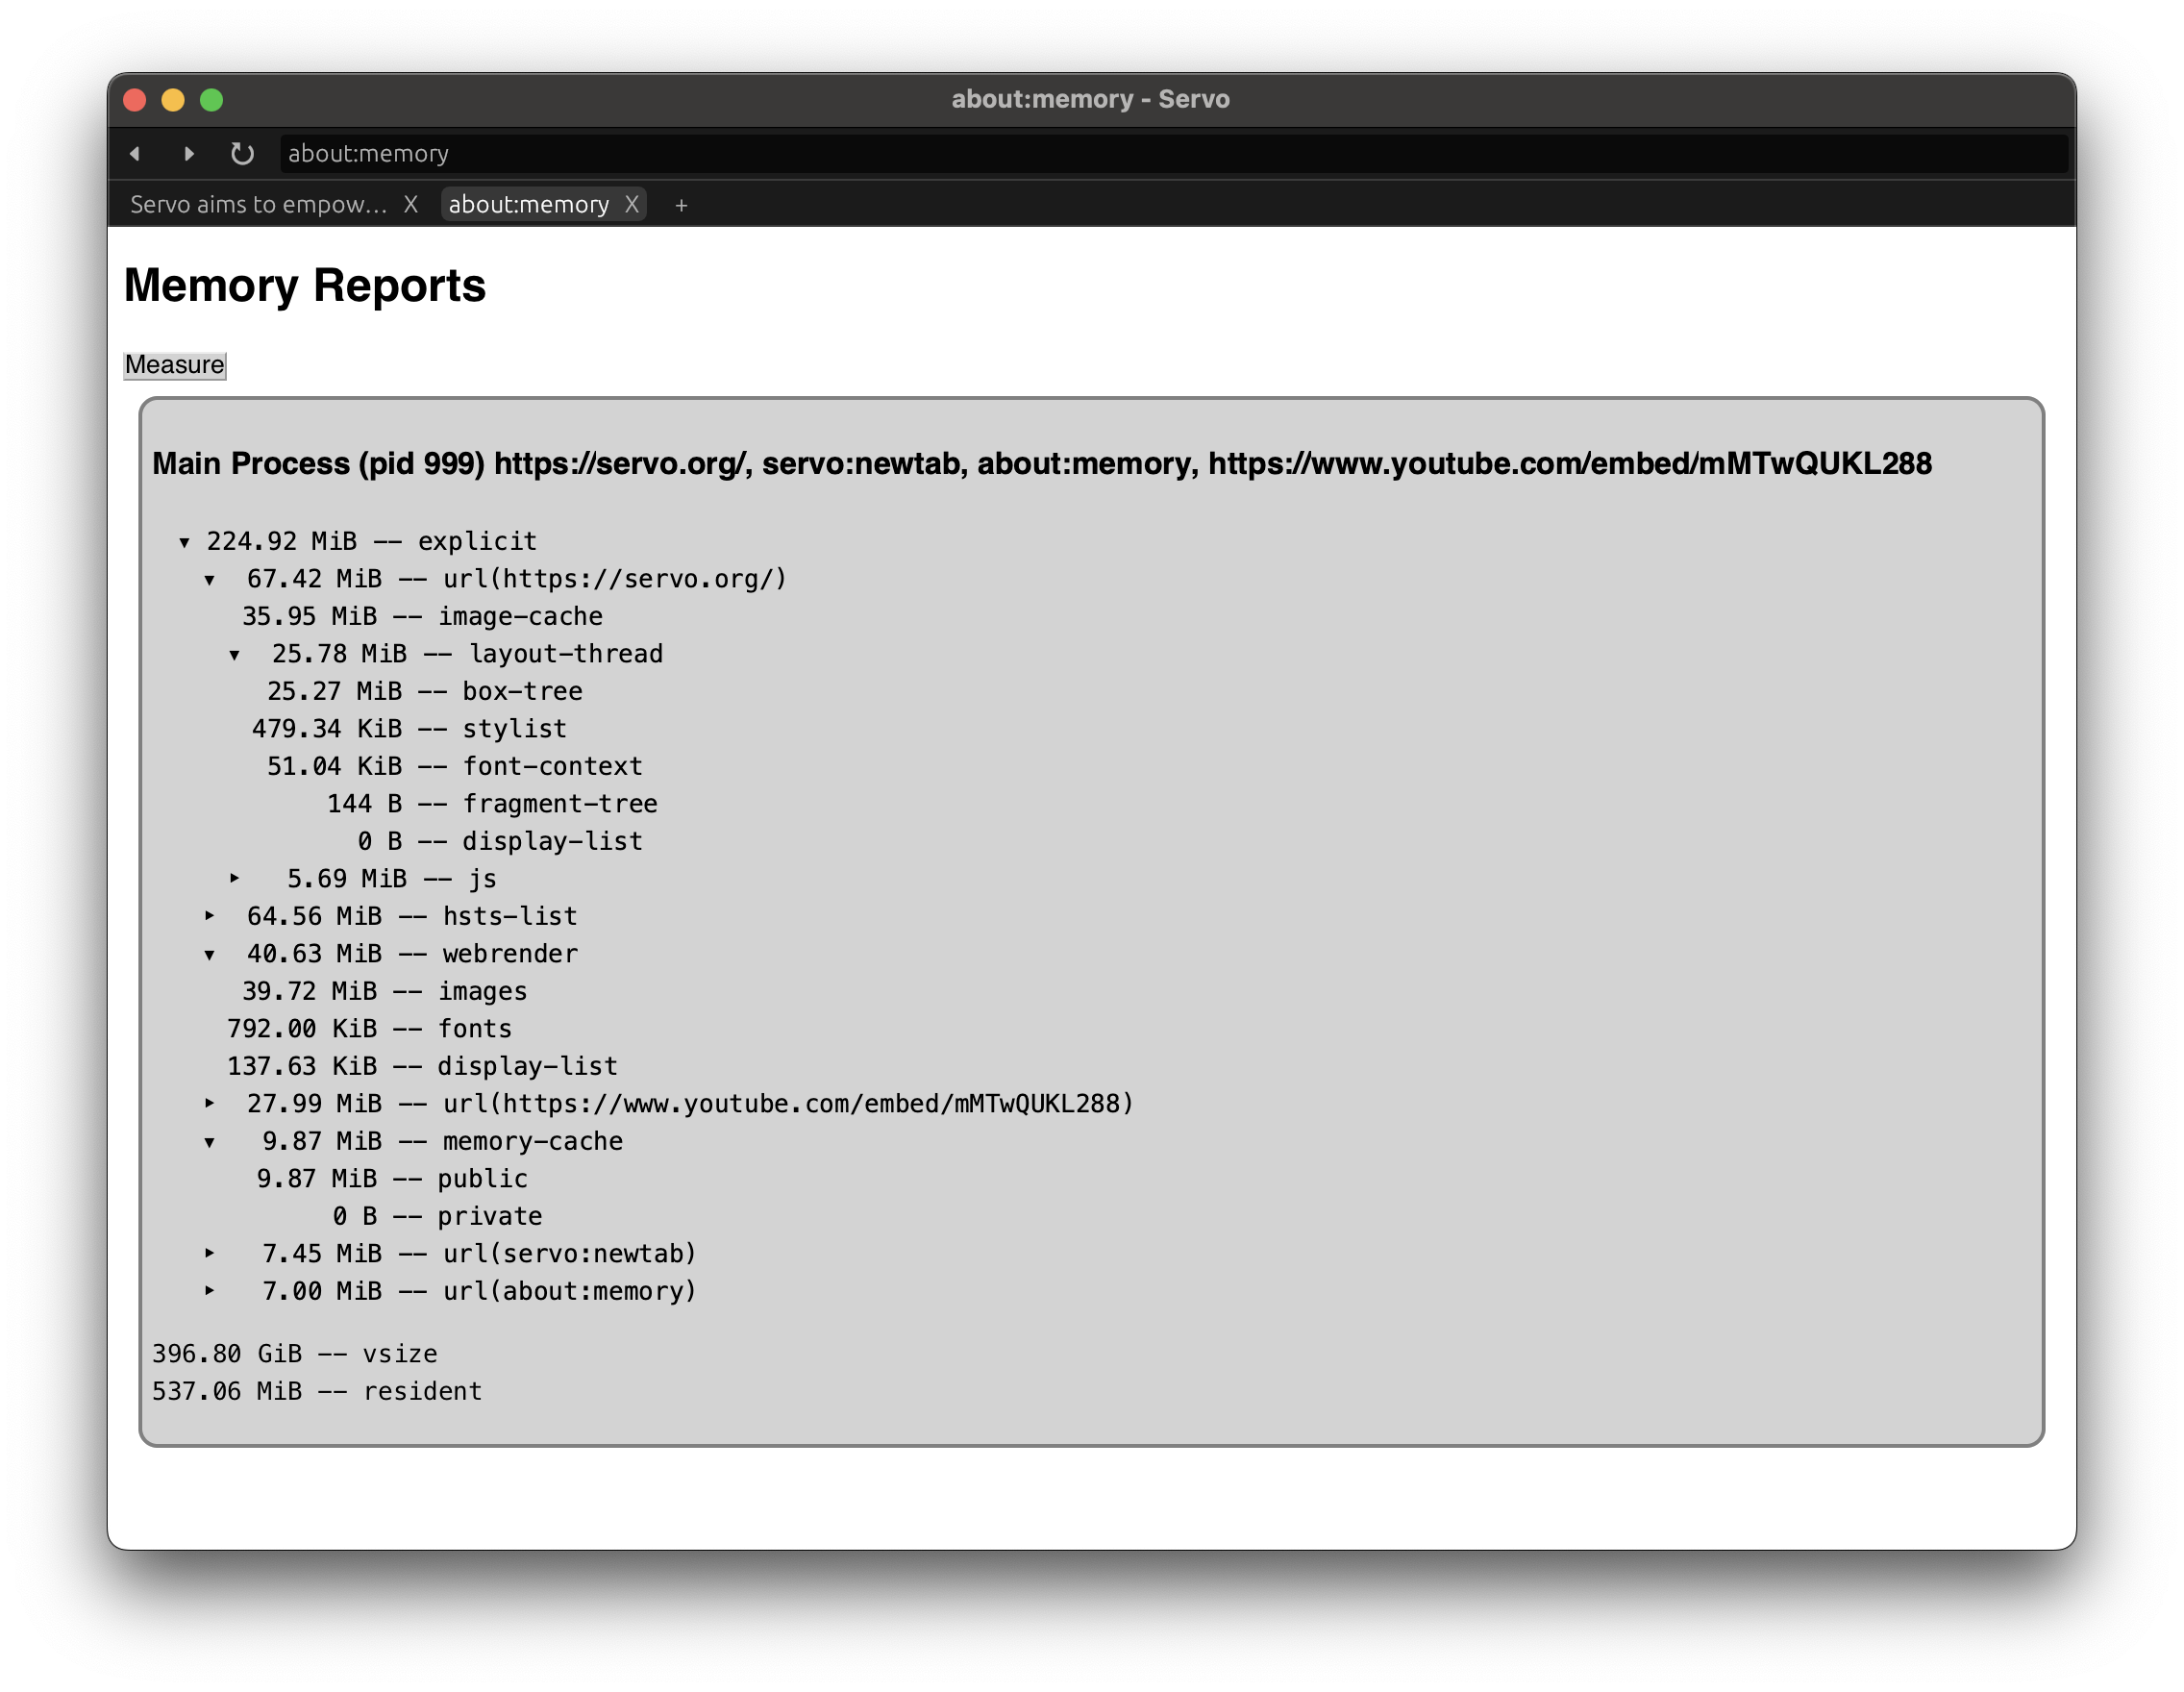Click the back navigation arrow
Screen dimensions: 2184x1692
pyautogui.click(x=135, y=153)
